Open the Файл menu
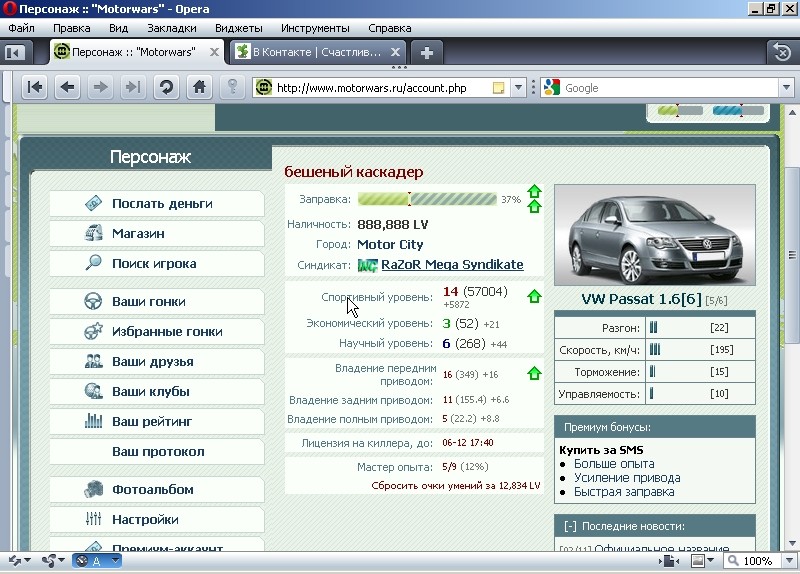 point(21,28)
